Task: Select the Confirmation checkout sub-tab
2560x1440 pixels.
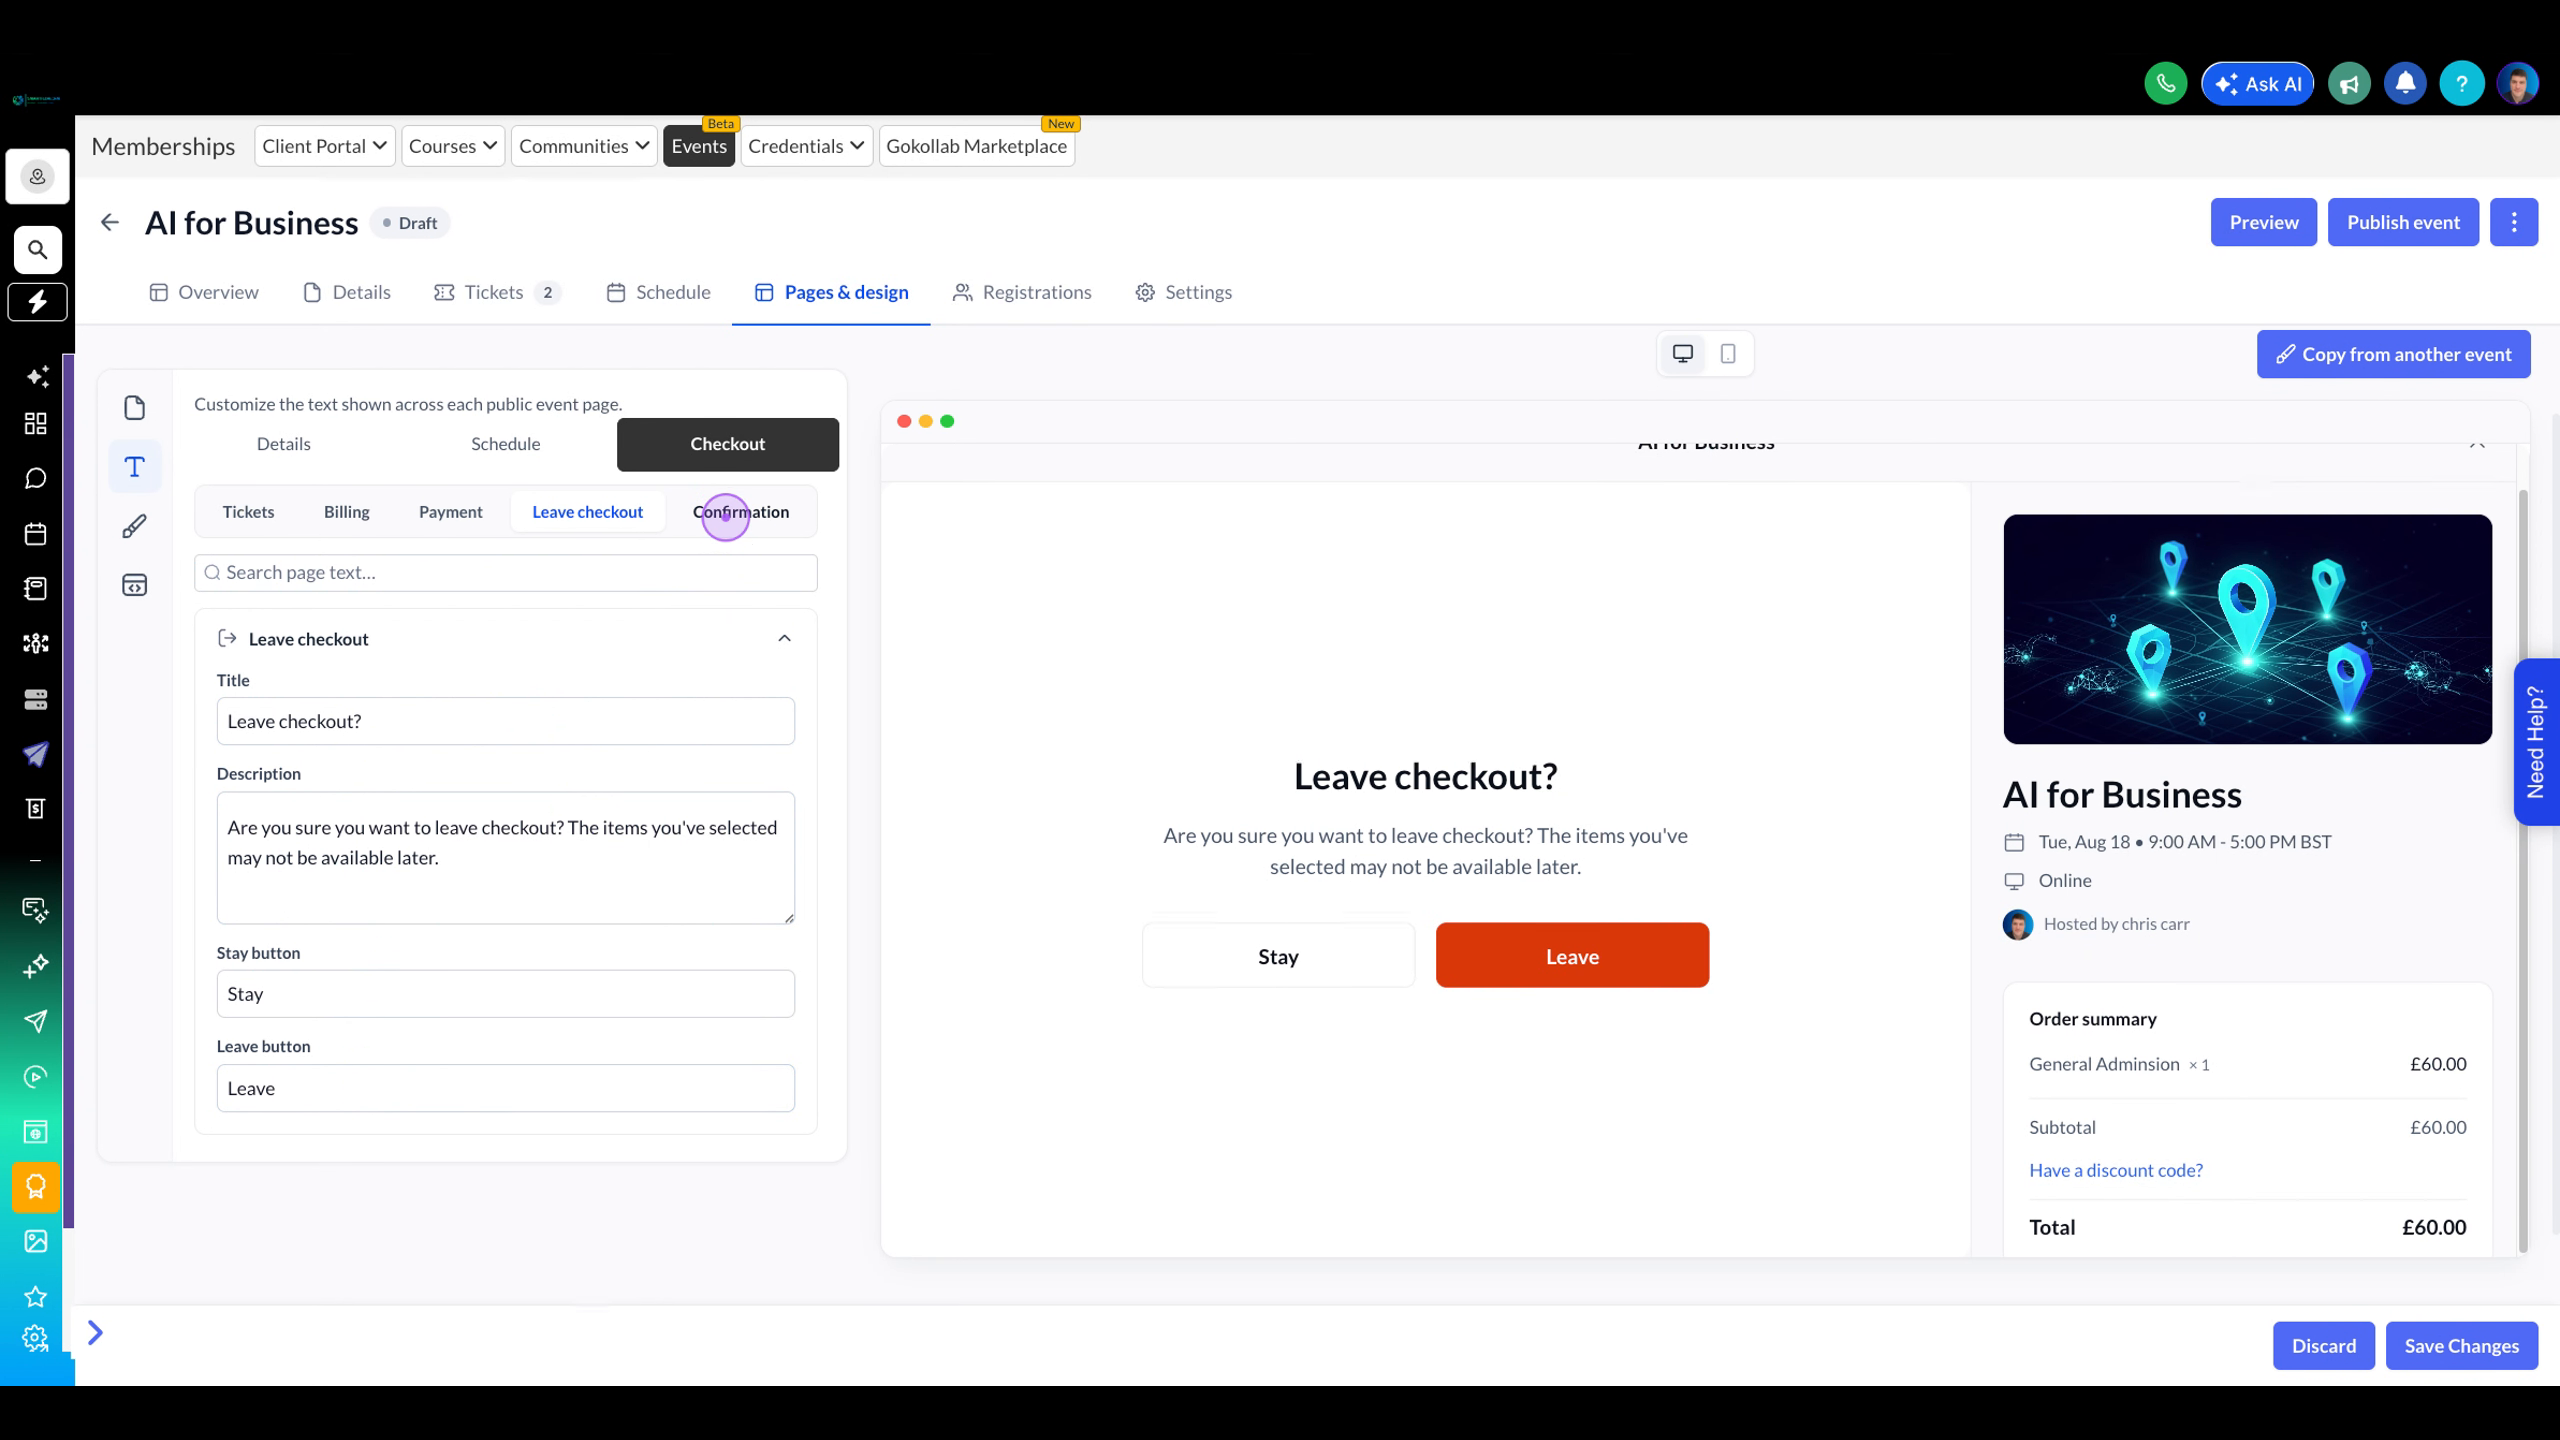Action: (741, 512)
